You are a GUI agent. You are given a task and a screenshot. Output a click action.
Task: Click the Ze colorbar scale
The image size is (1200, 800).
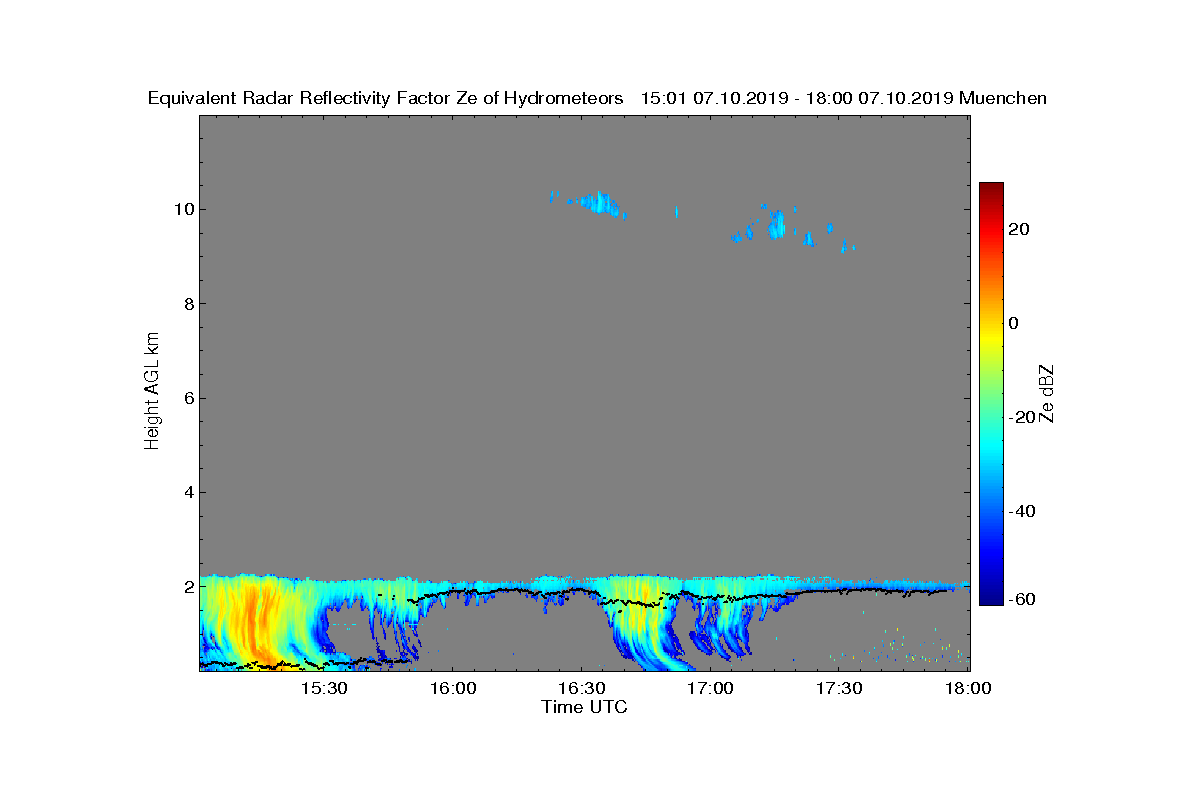click(x=991, y=393)
